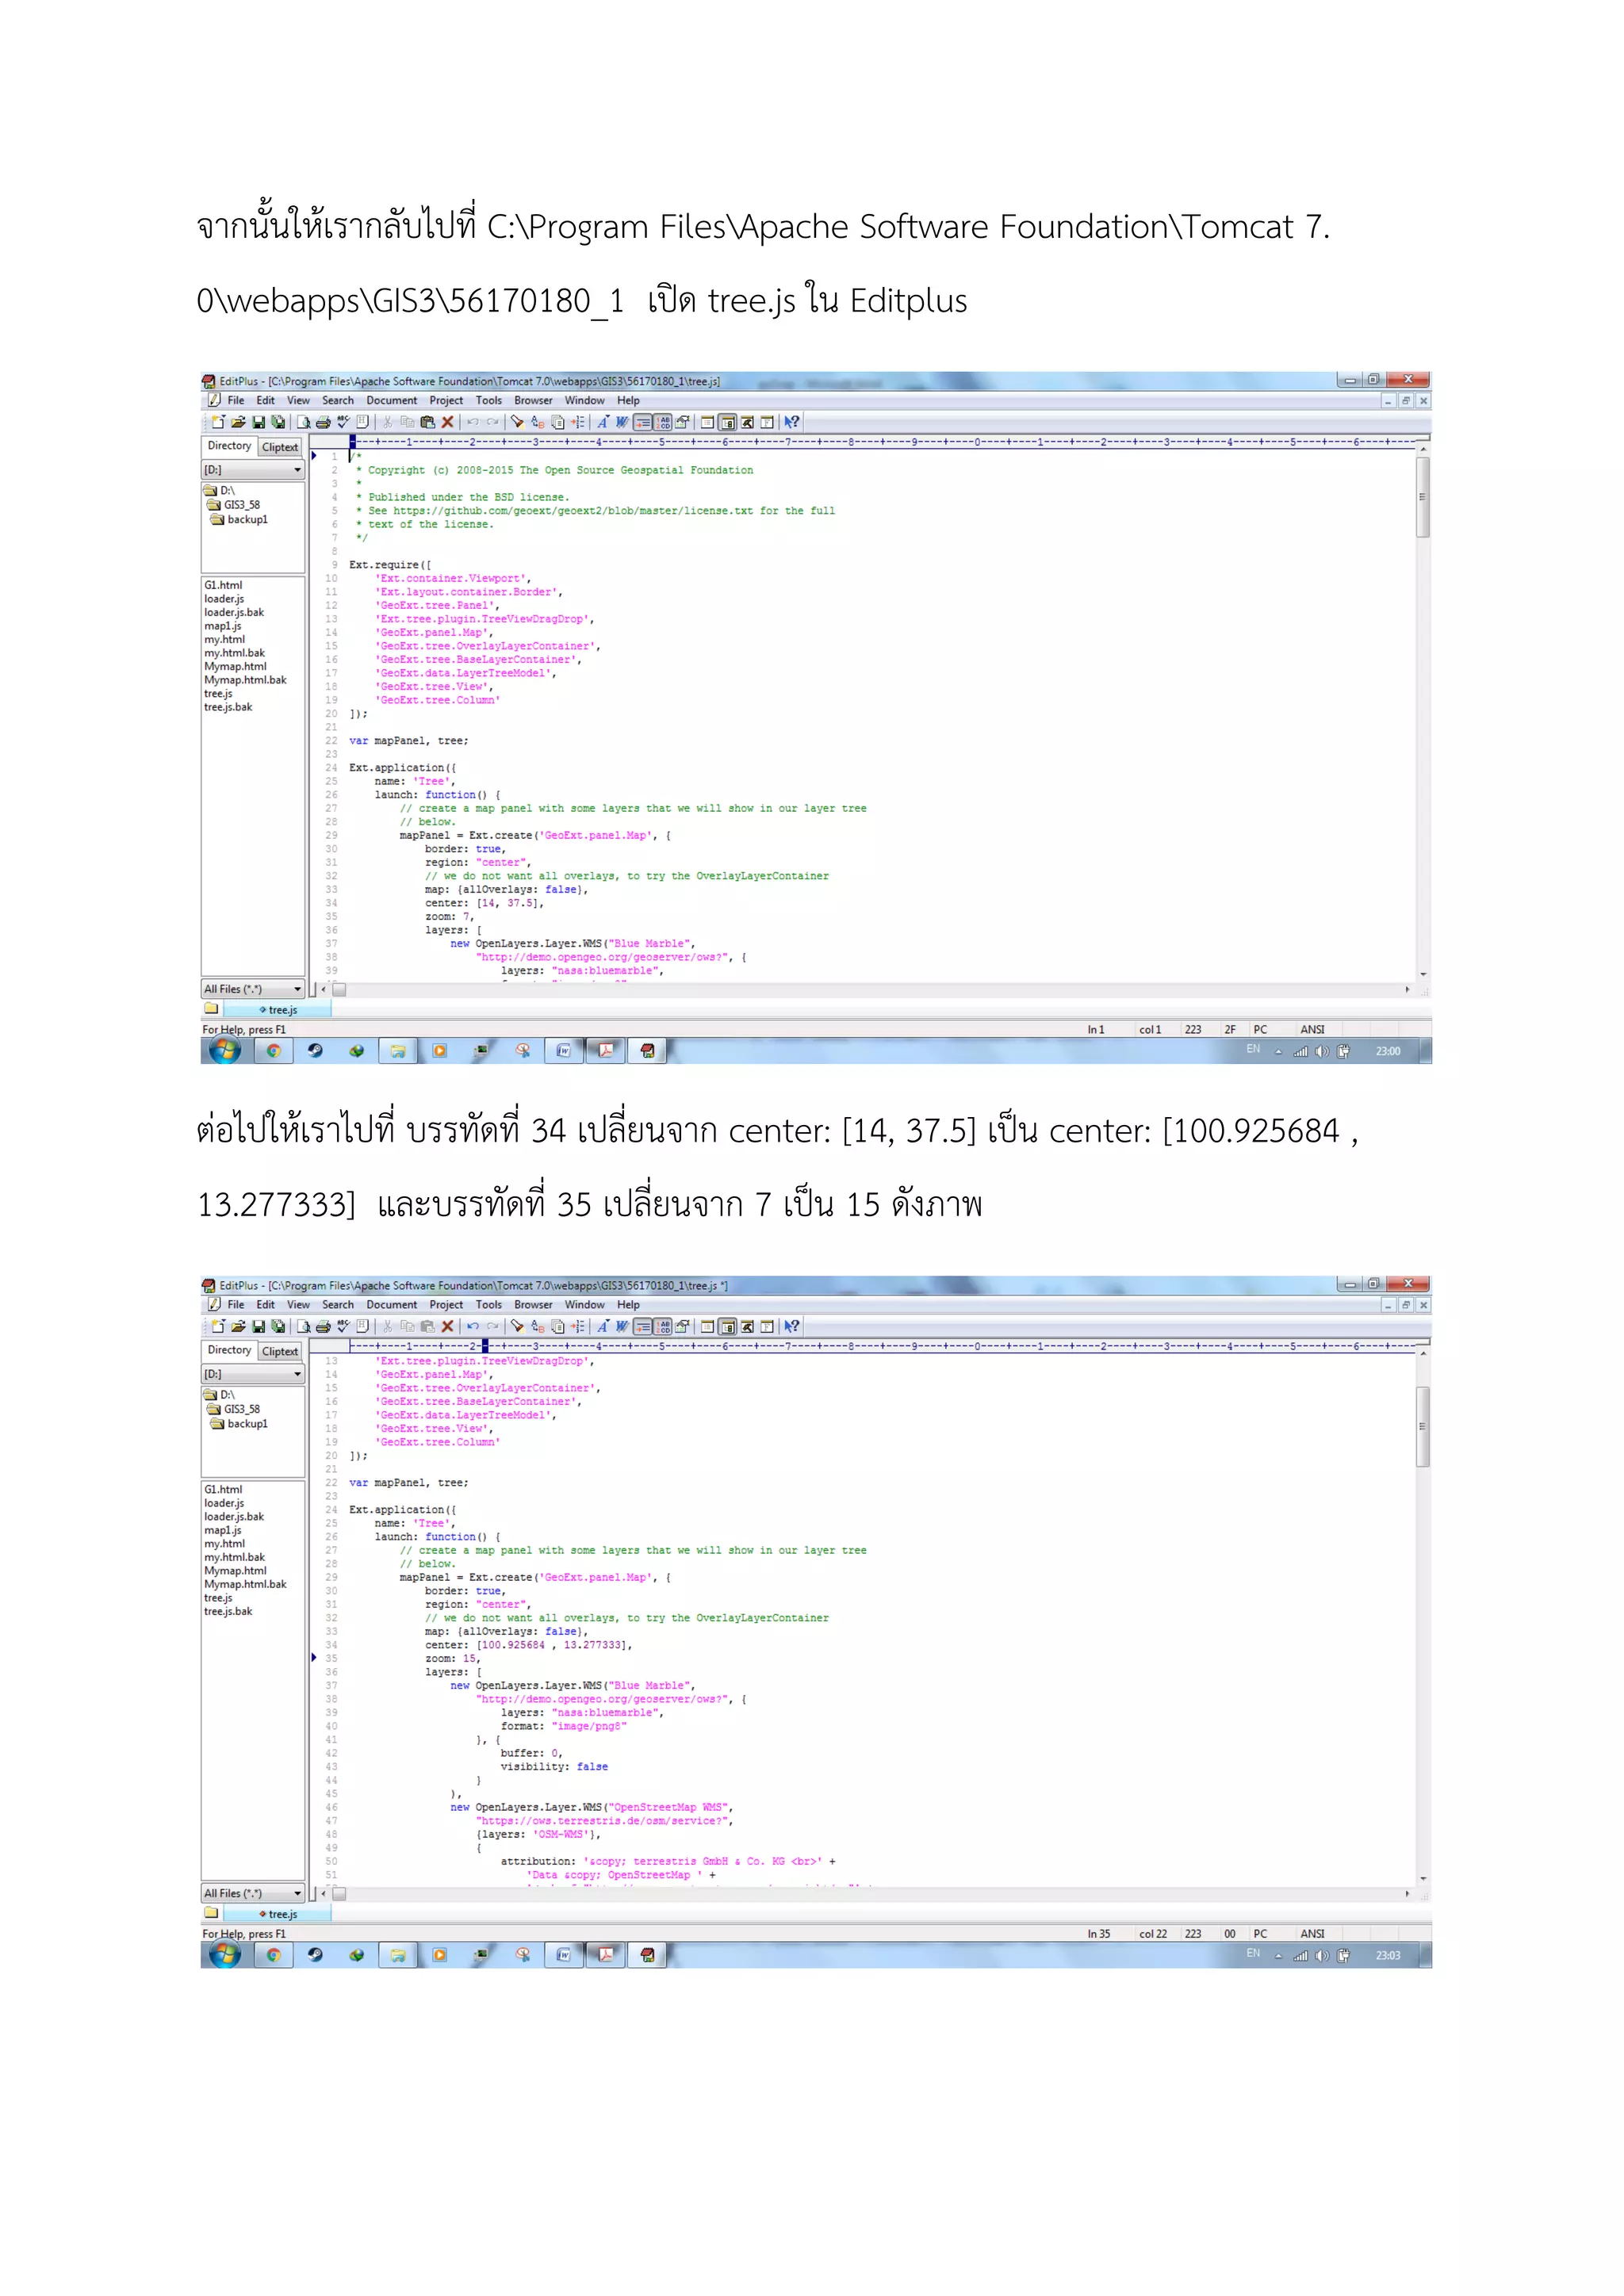Click 'ln 35' in lower status bar
Screen dimensions: 1624x2296
(x=1098, y=1933)
